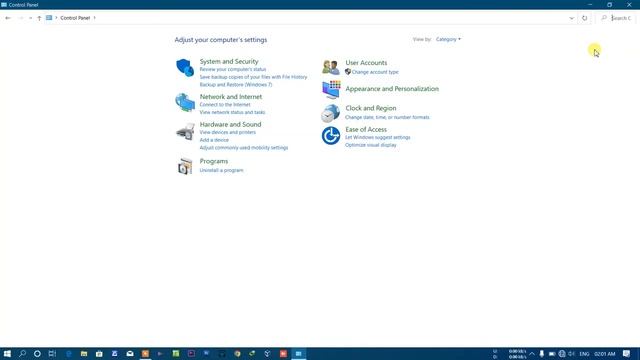Open Backup and Restore (Windows 7)
The width and height of the screenshot is (640, 360).
tap(236, 84)
